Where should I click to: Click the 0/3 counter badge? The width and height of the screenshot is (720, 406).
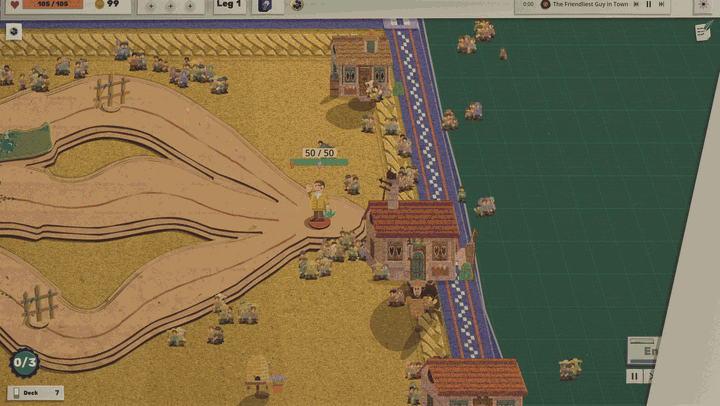pos(24,362)
